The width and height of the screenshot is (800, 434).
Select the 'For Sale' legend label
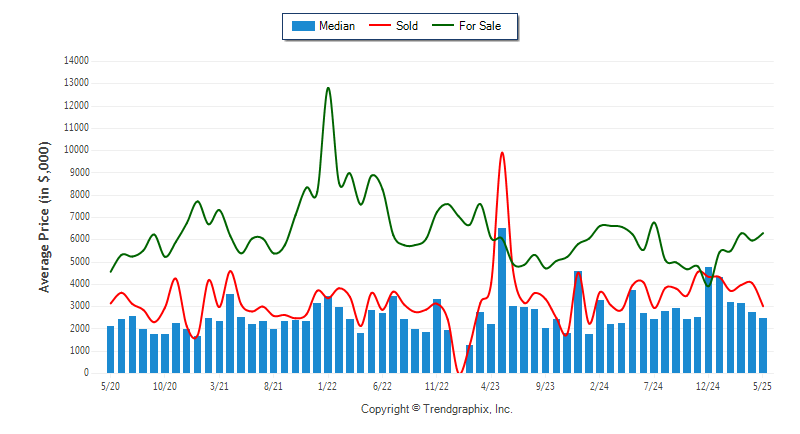pyautogui.click(x=480, y=26)
